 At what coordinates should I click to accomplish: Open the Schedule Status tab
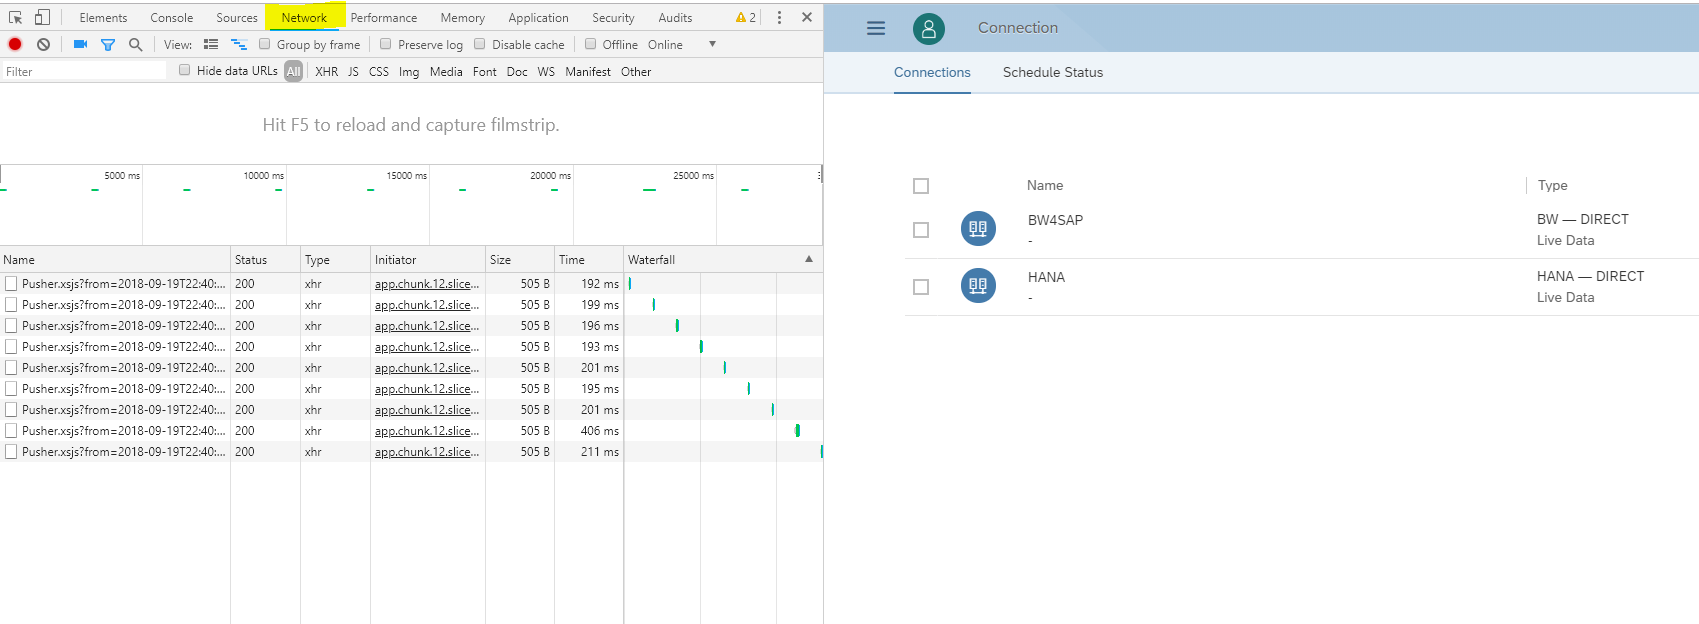pos(1052,72)
